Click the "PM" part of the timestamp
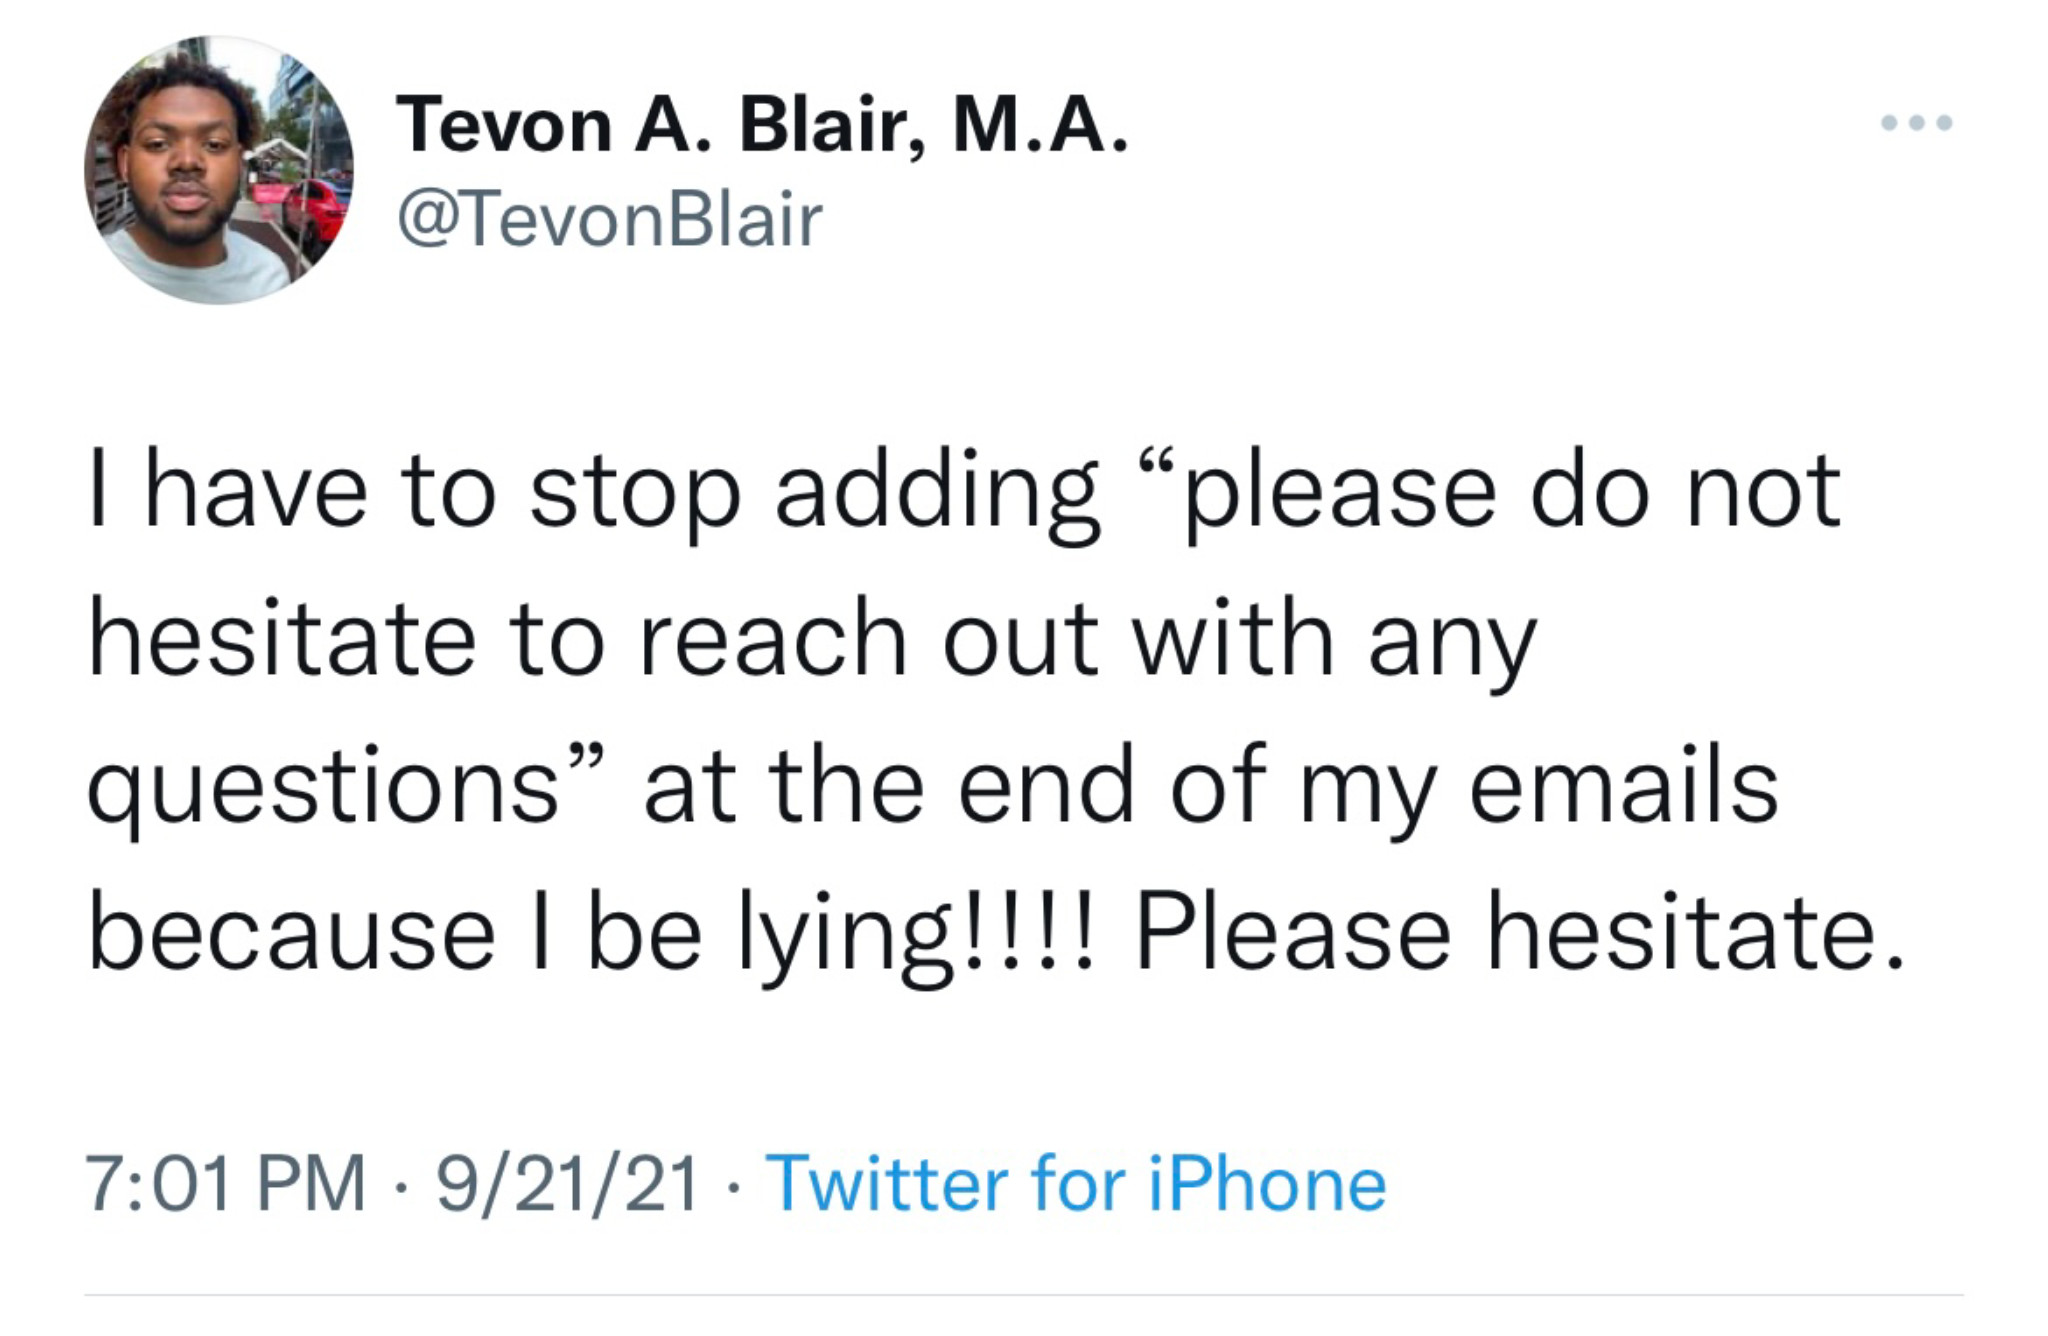 pyautogui.click(x=311, y=1185)
